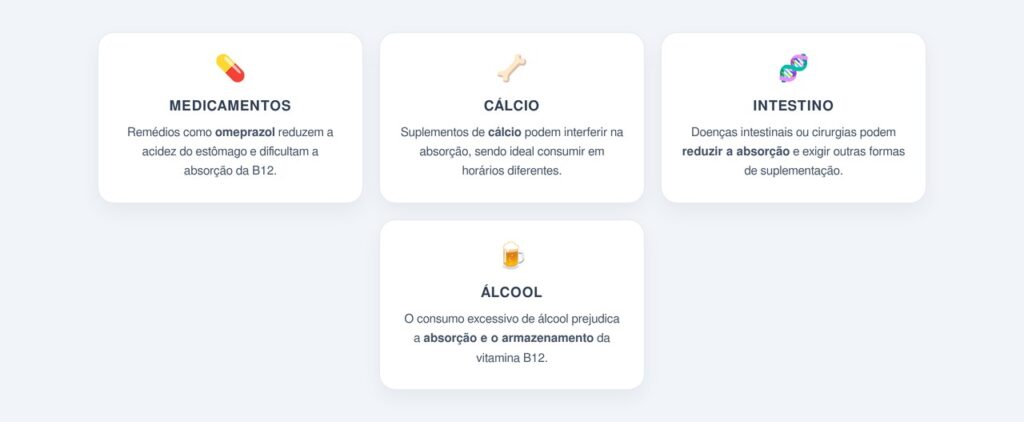Screen dimensions: 1024x422
Task: Select the ÁLCOOL card heading
Action: point(511,292)
